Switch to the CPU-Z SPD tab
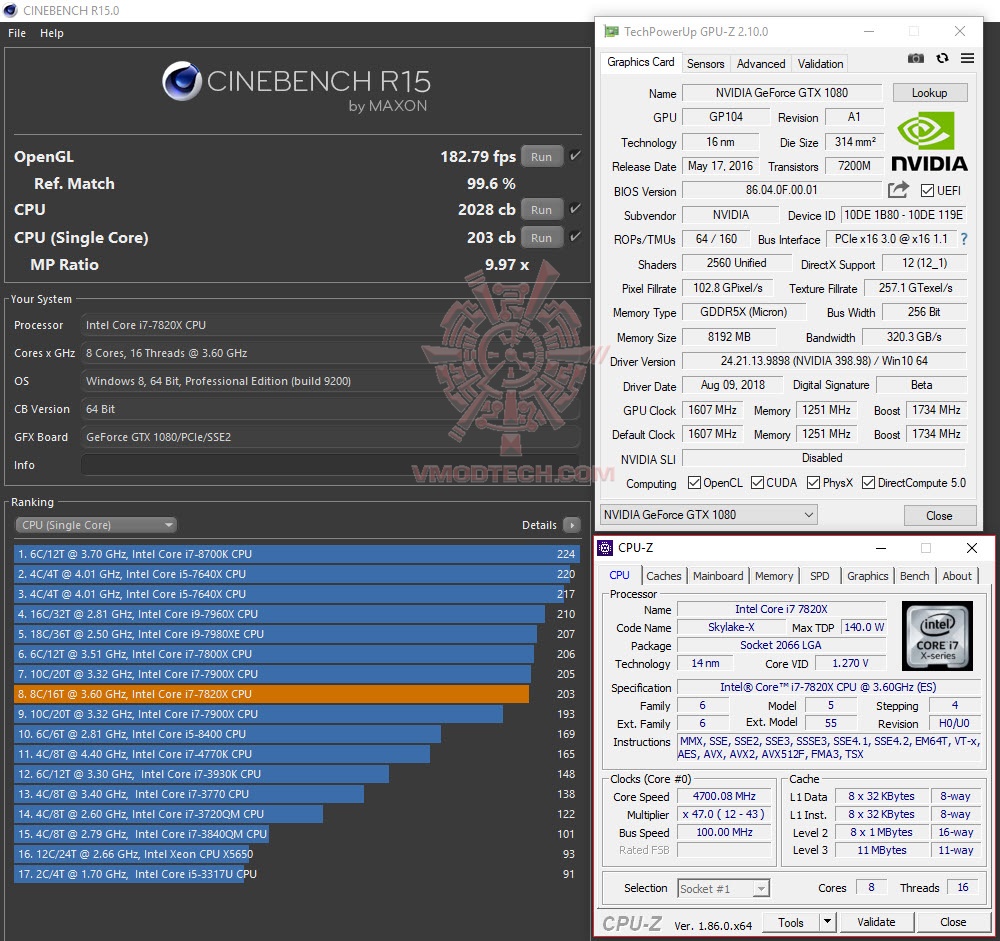This screenshot has height=941, width=1000. pyautogui.click(x=820, y=575)
